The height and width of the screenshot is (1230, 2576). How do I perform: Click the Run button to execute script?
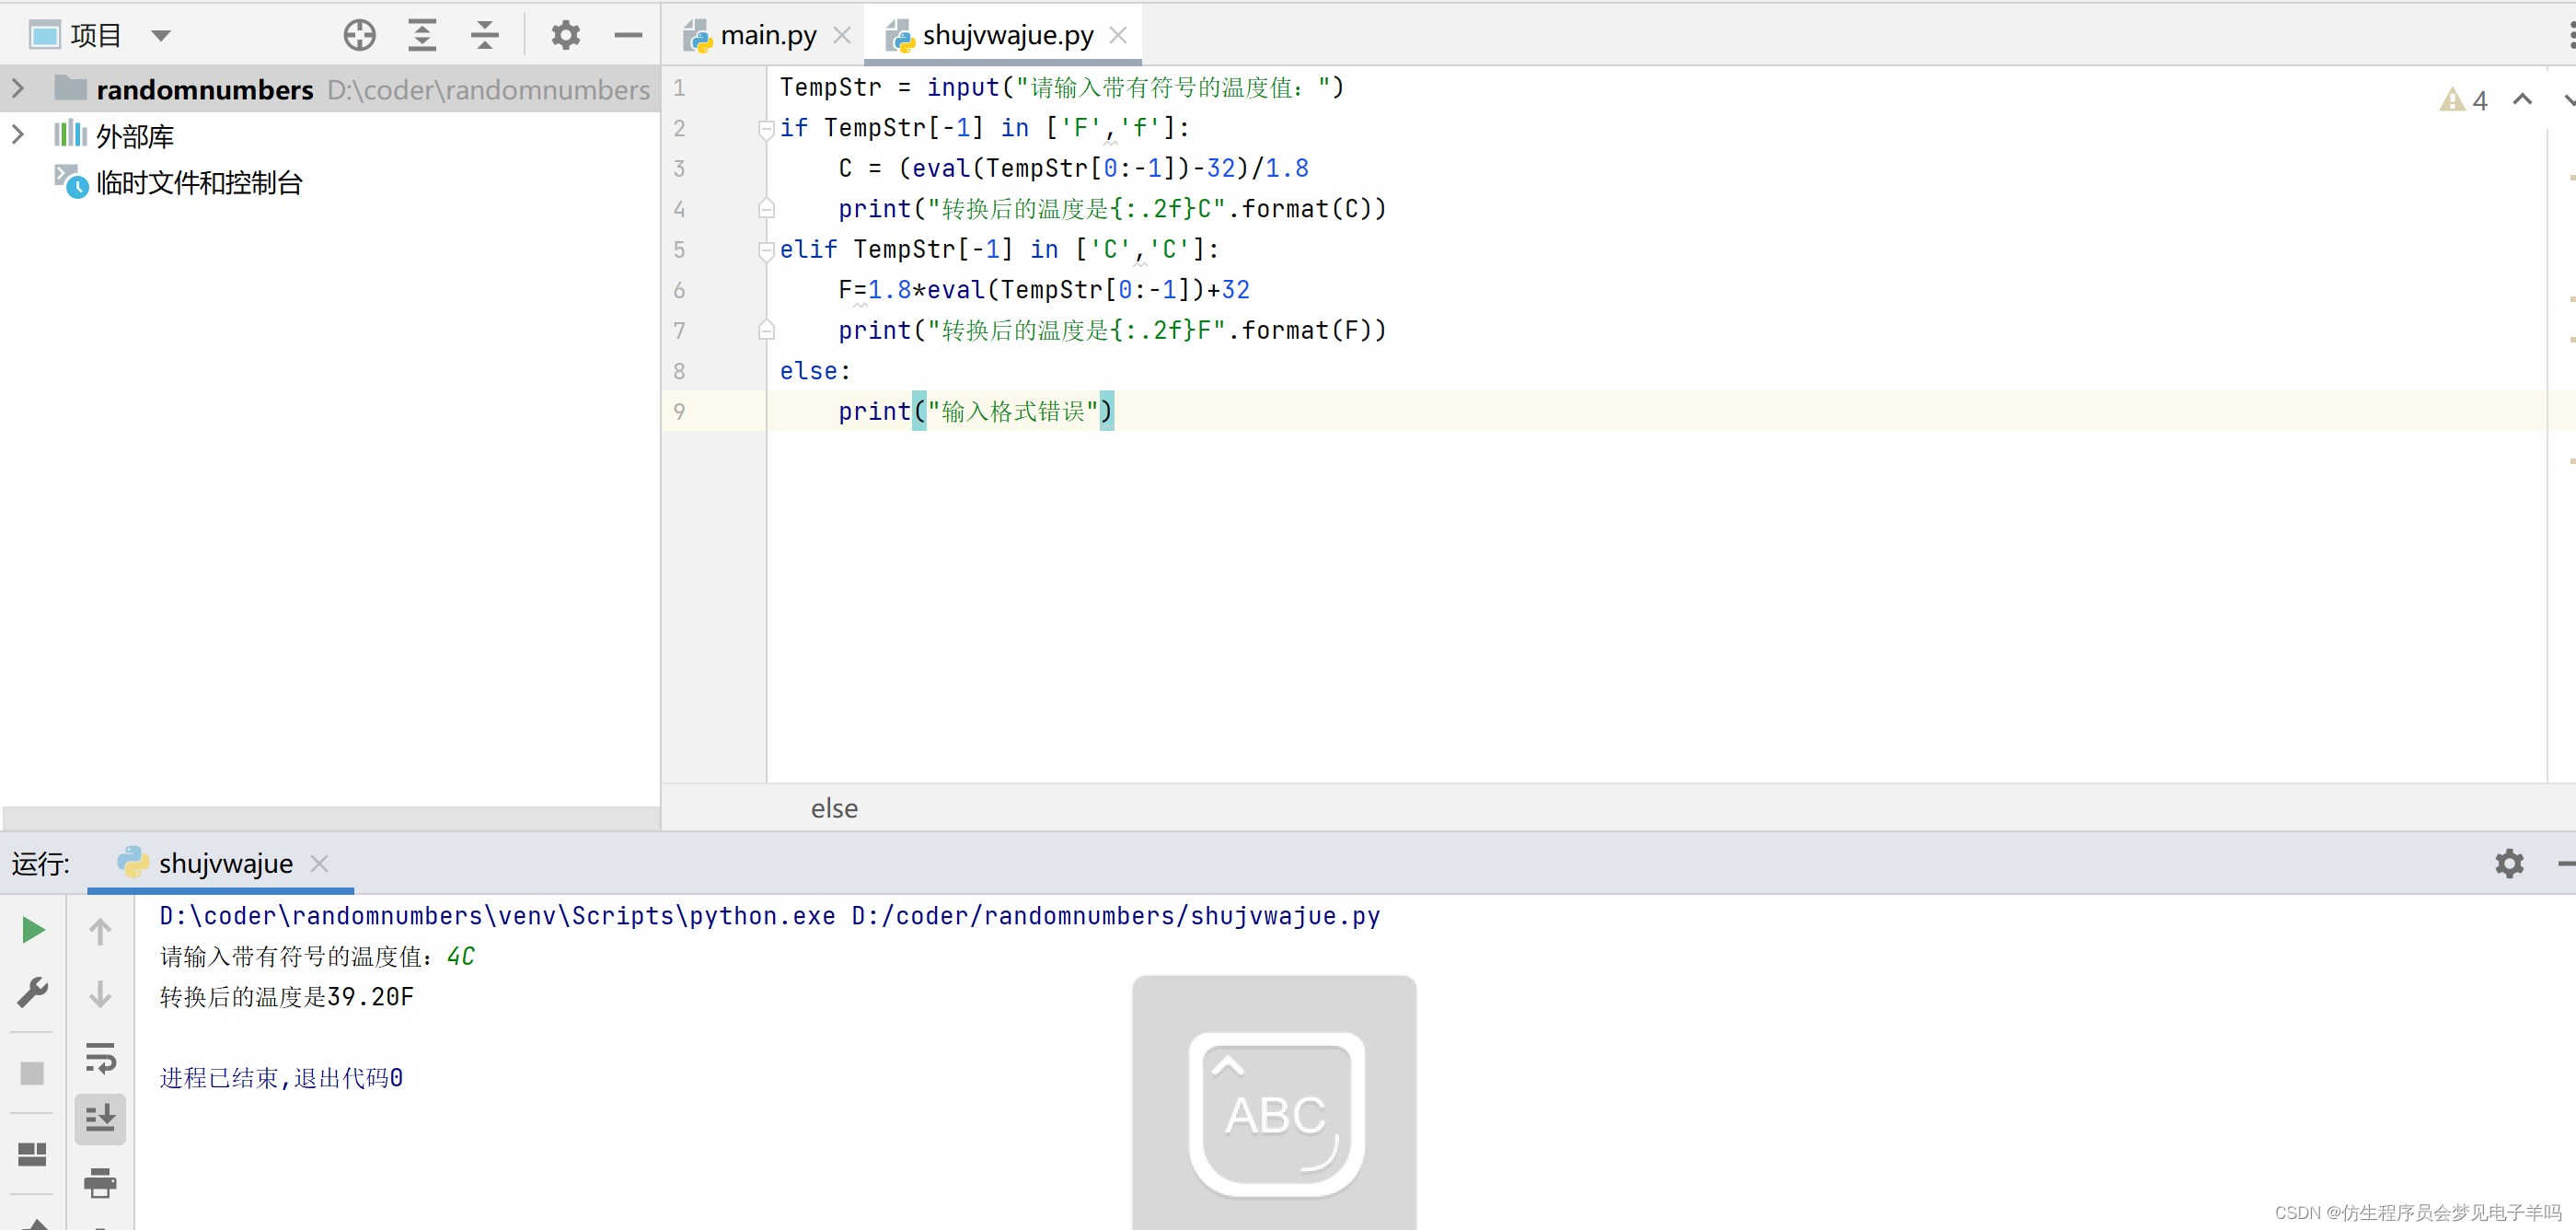tap(36, 929)
